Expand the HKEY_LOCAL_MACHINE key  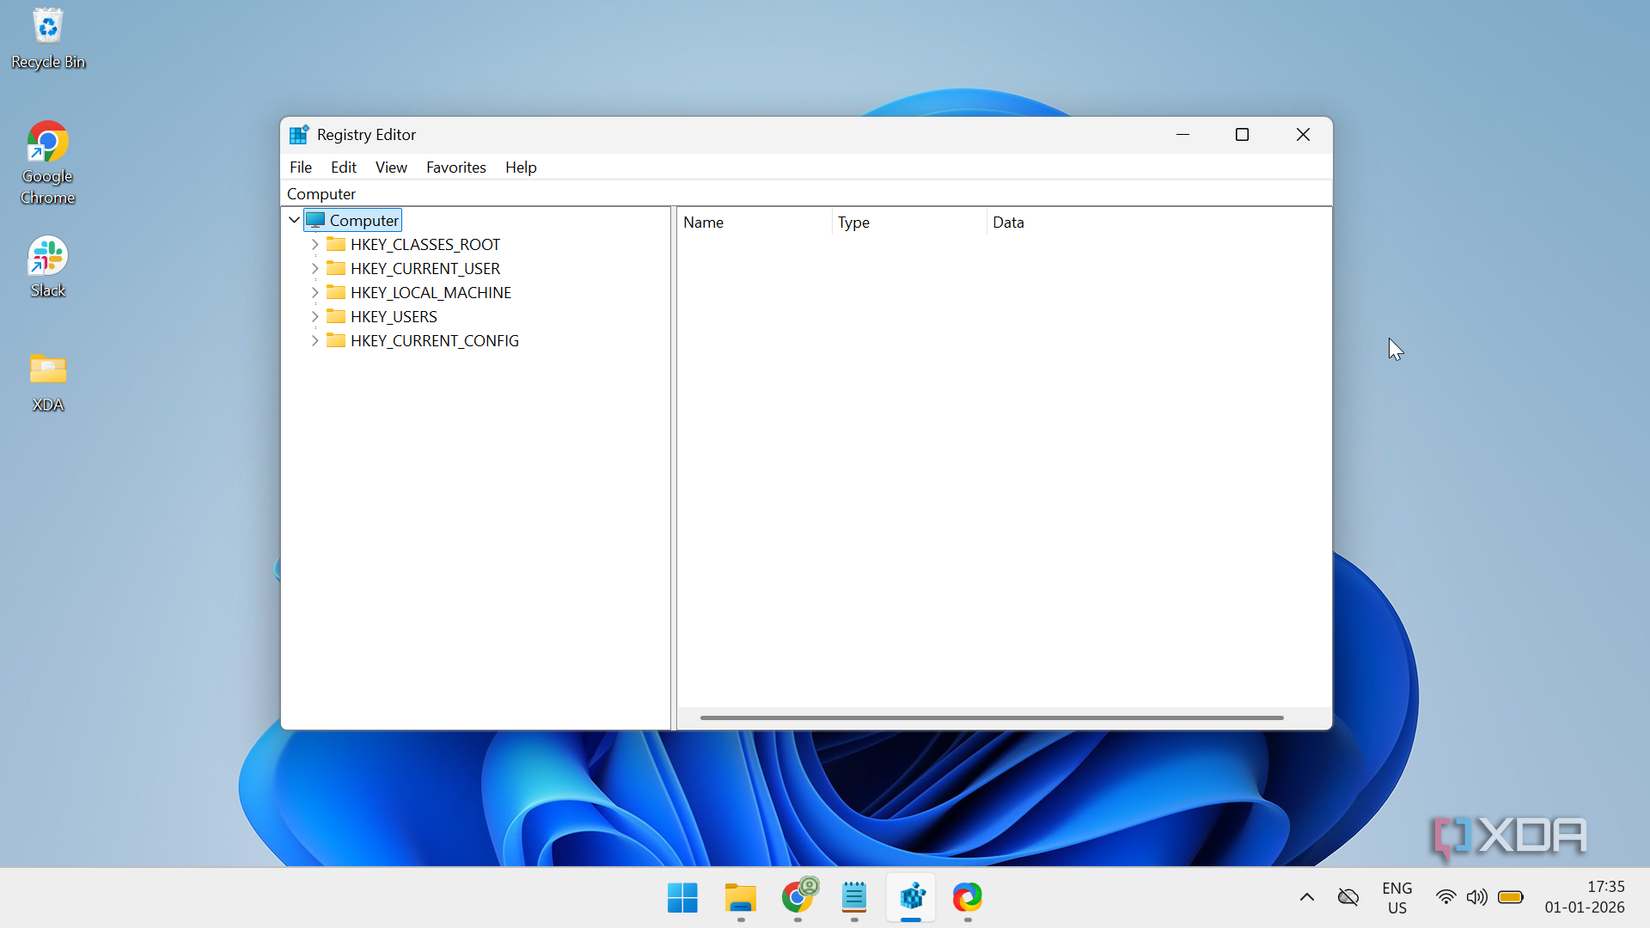coord(314,292)
